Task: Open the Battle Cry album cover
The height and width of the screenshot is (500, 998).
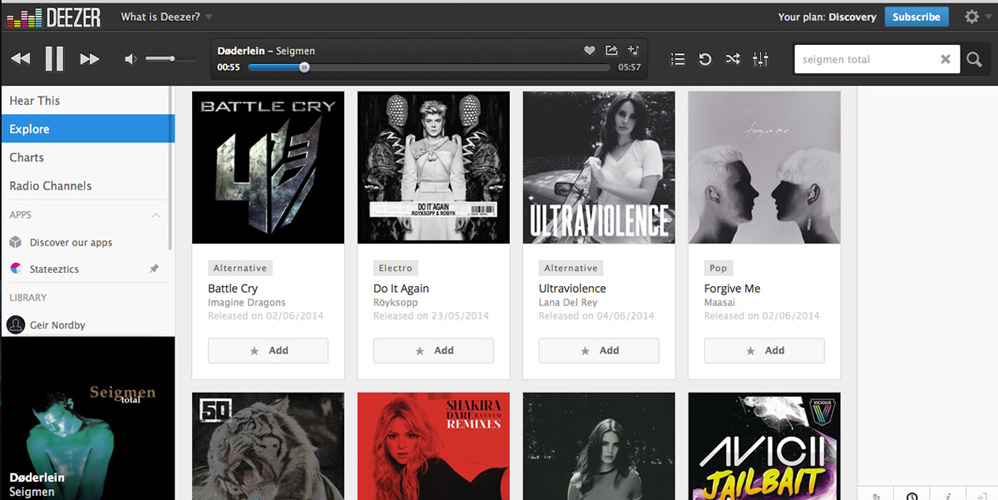Action: [268, 167]
